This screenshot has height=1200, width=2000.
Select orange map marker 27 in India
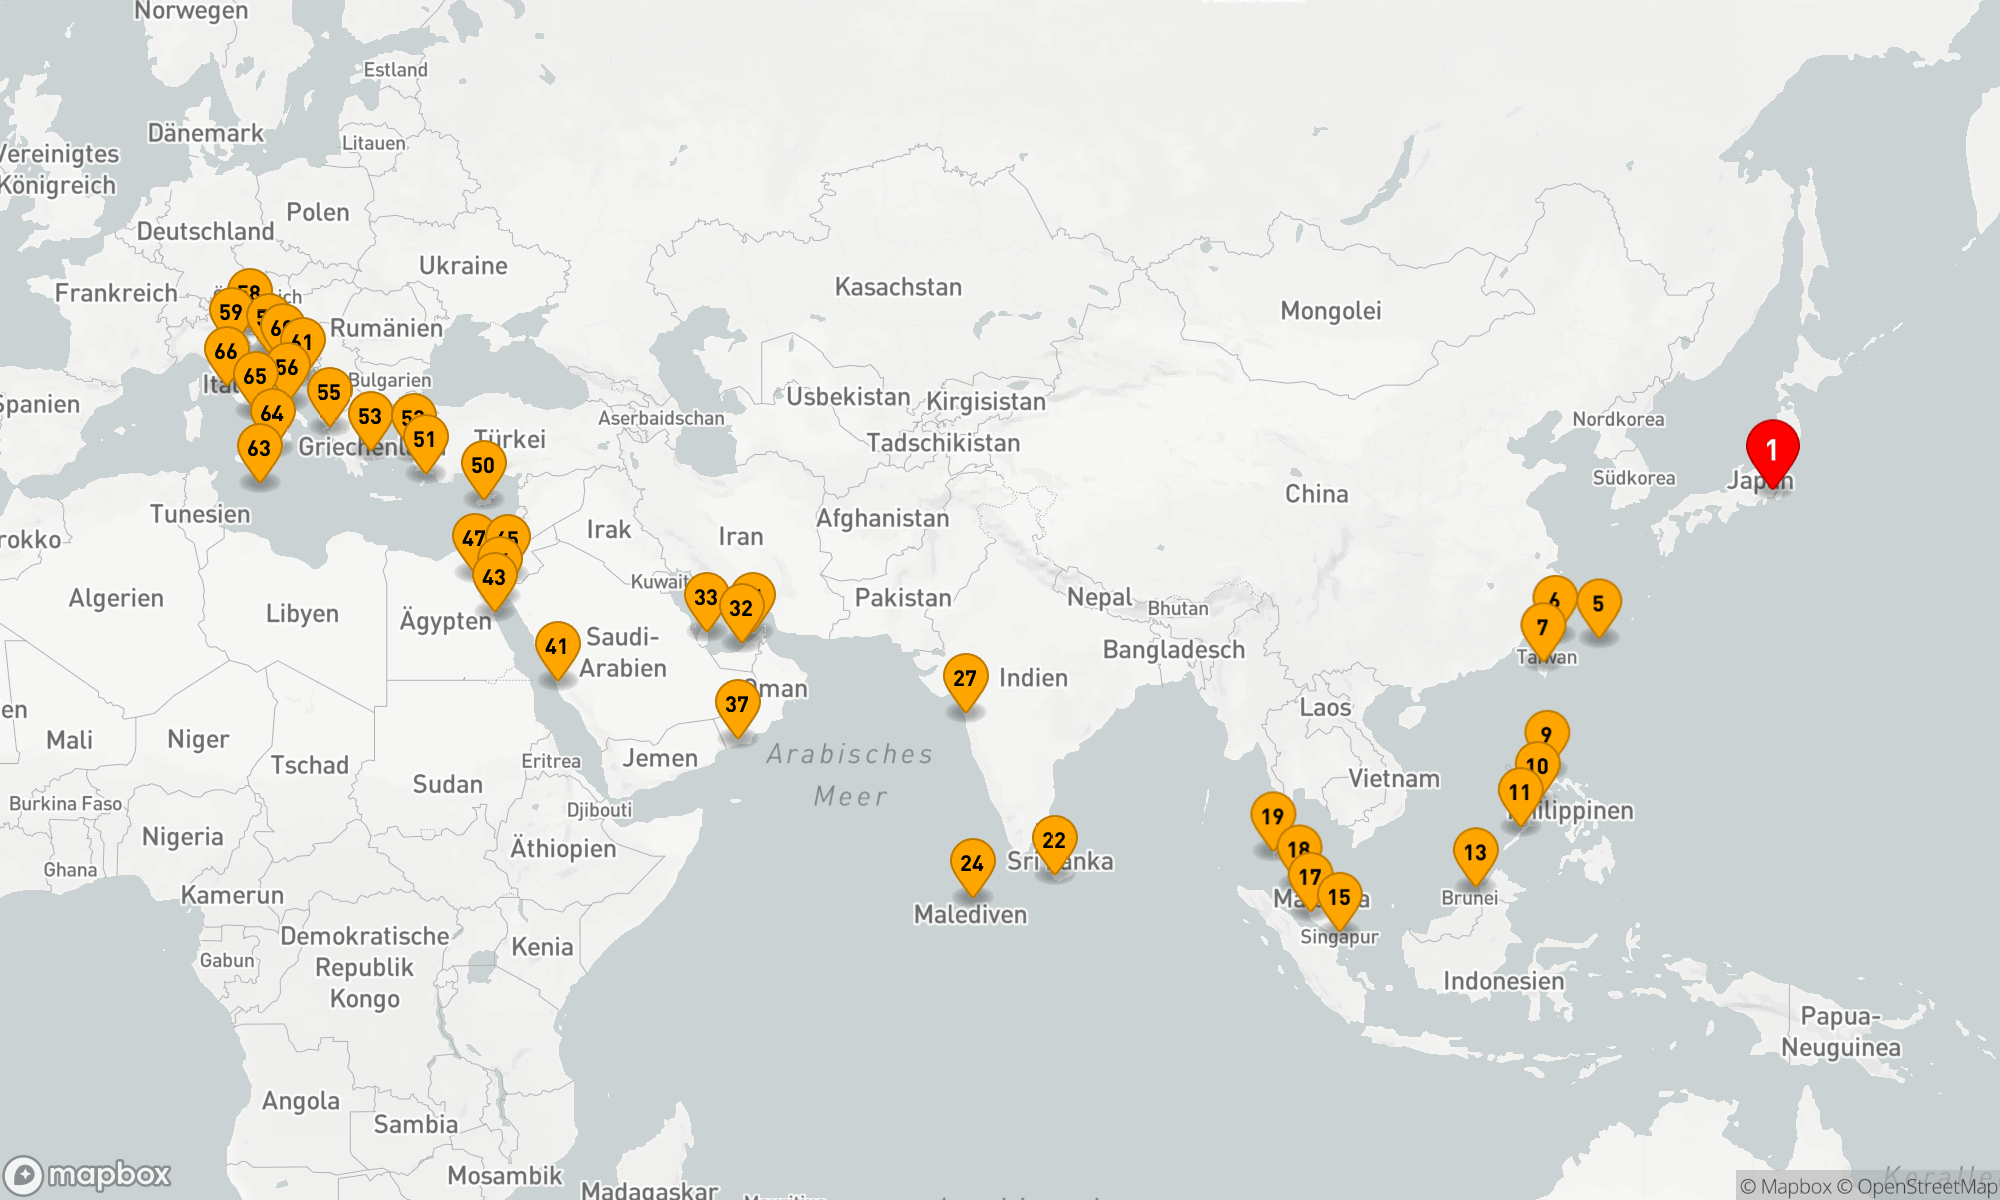point(965,679)
